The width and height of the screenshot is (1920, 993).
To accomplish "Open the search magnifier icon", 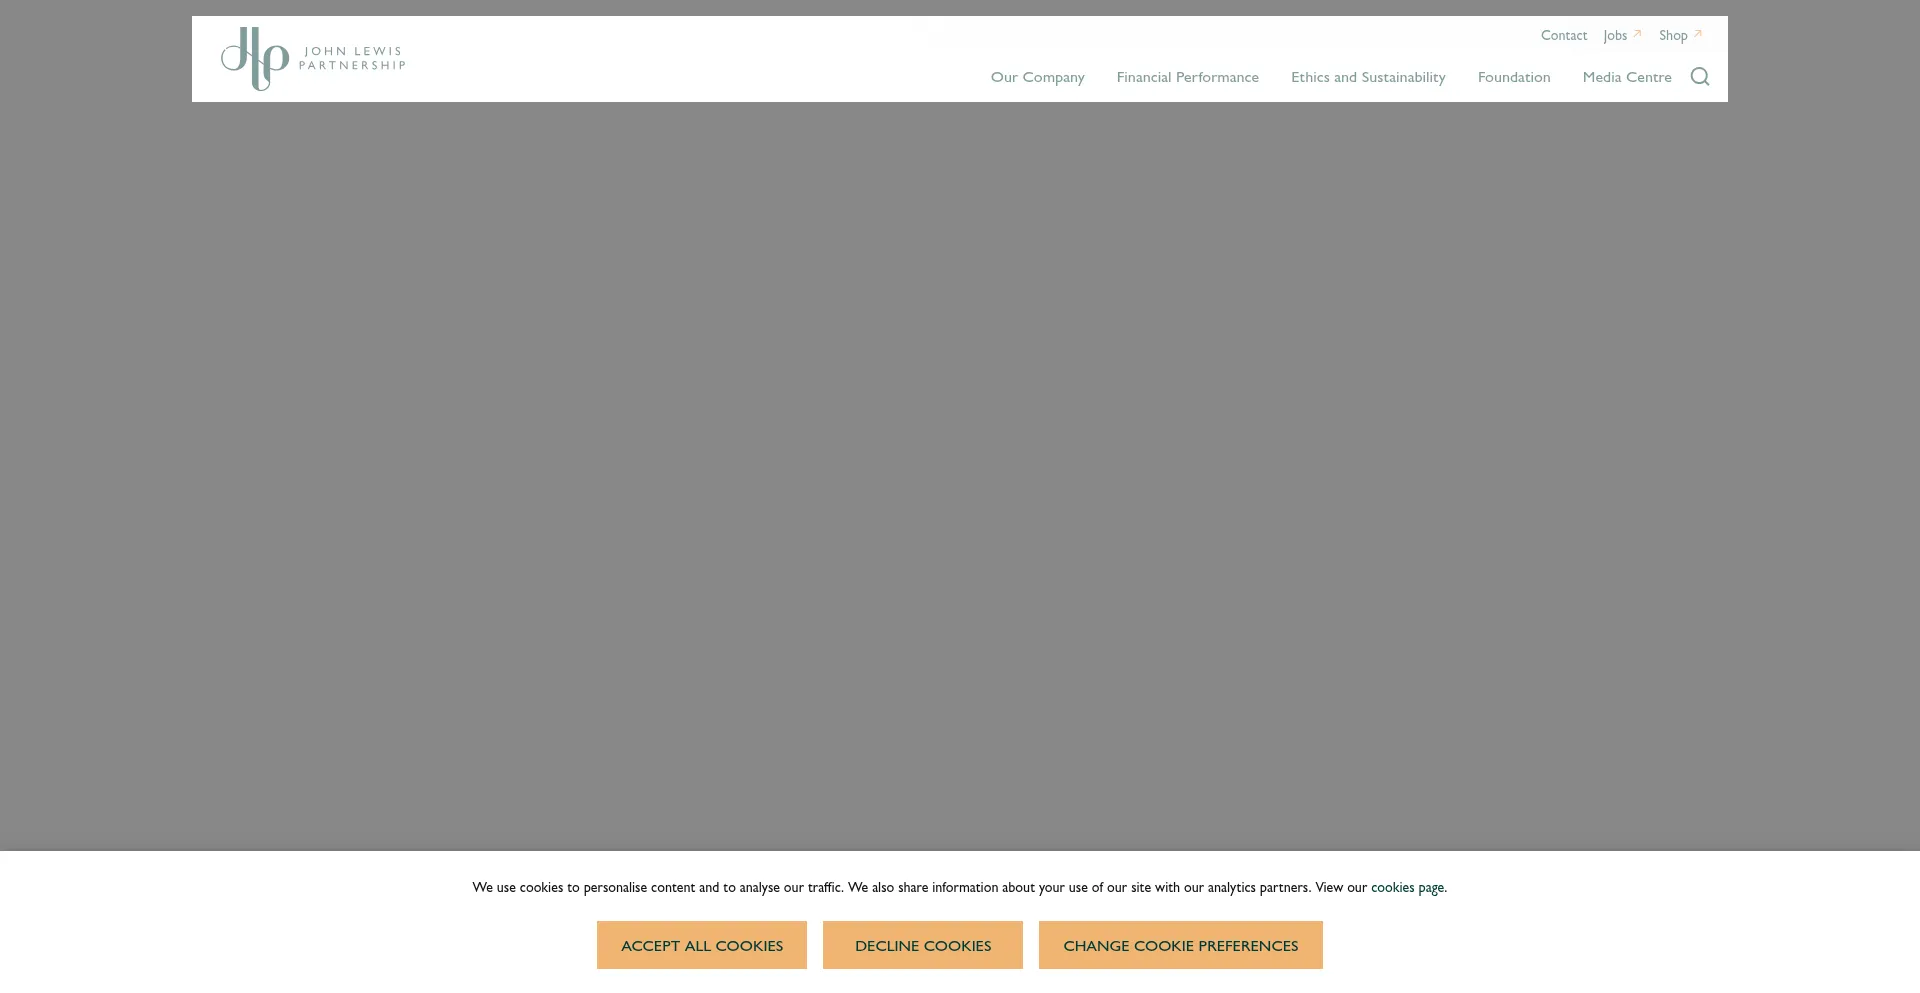I will 1699,77.
